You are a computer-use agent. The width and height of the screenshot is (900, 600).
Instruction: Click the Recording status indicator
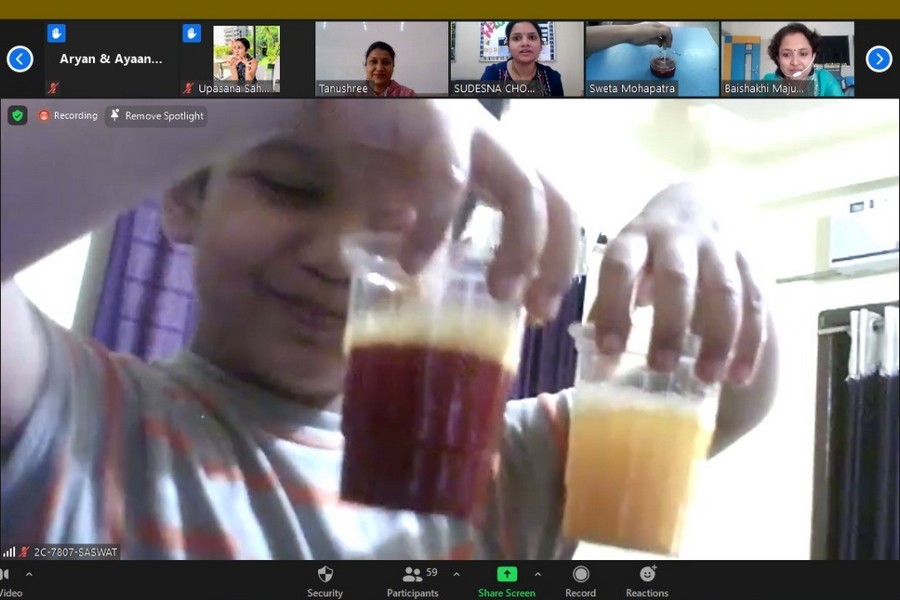click(68, 116)
